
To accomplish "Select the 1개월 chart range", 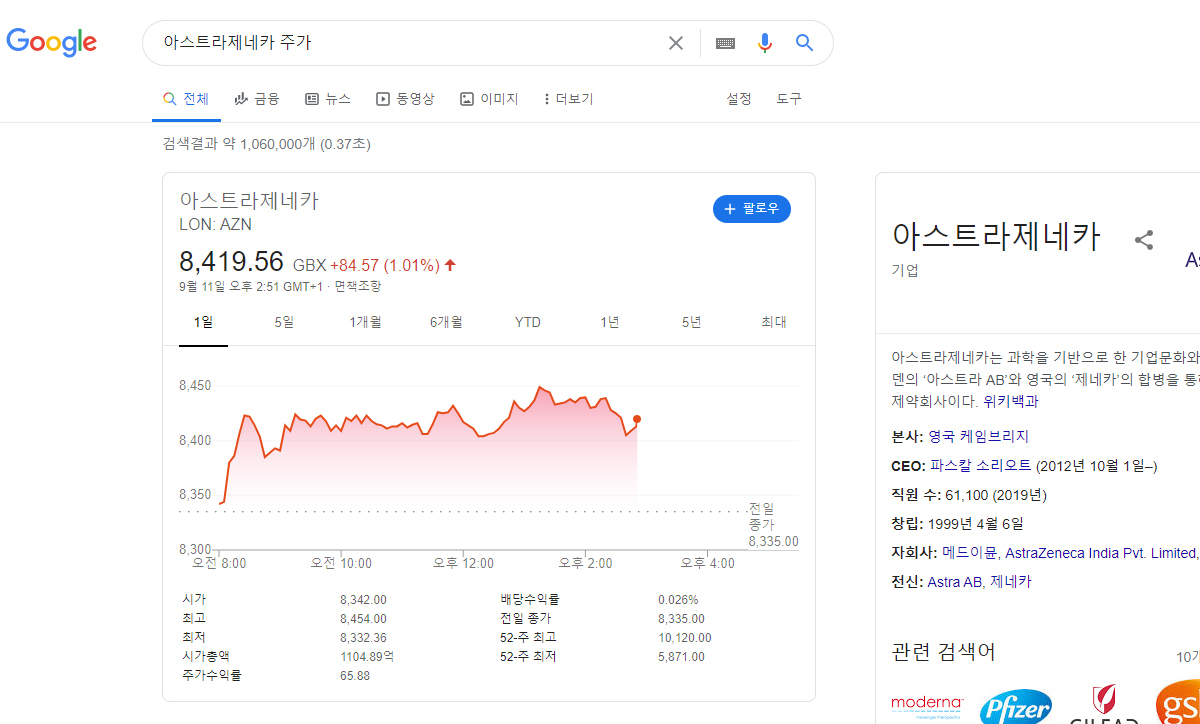I will click(x=365, y=322).
